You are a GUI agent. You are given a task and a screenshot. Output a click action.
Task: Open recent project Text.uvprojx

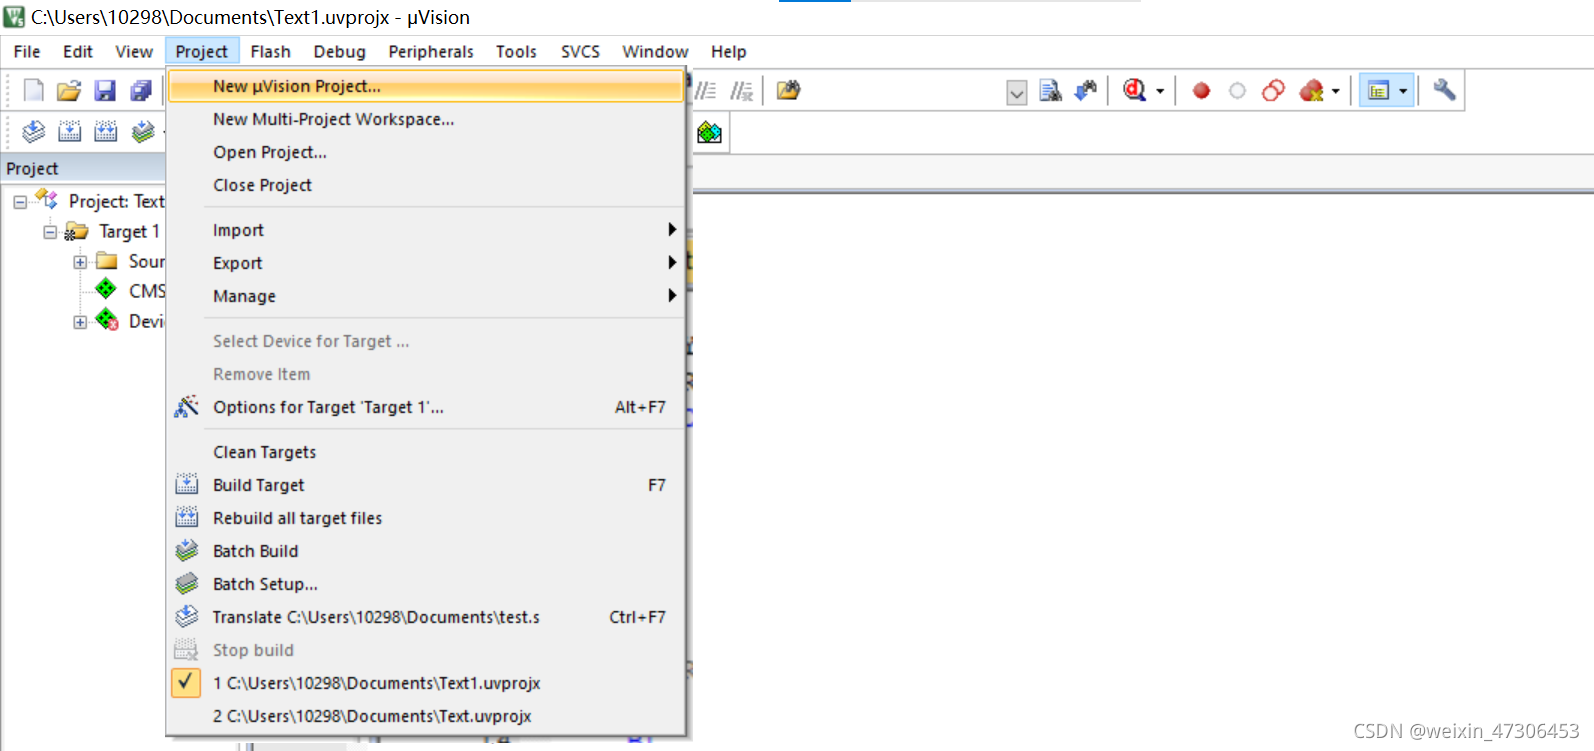(x=426, y=716)
